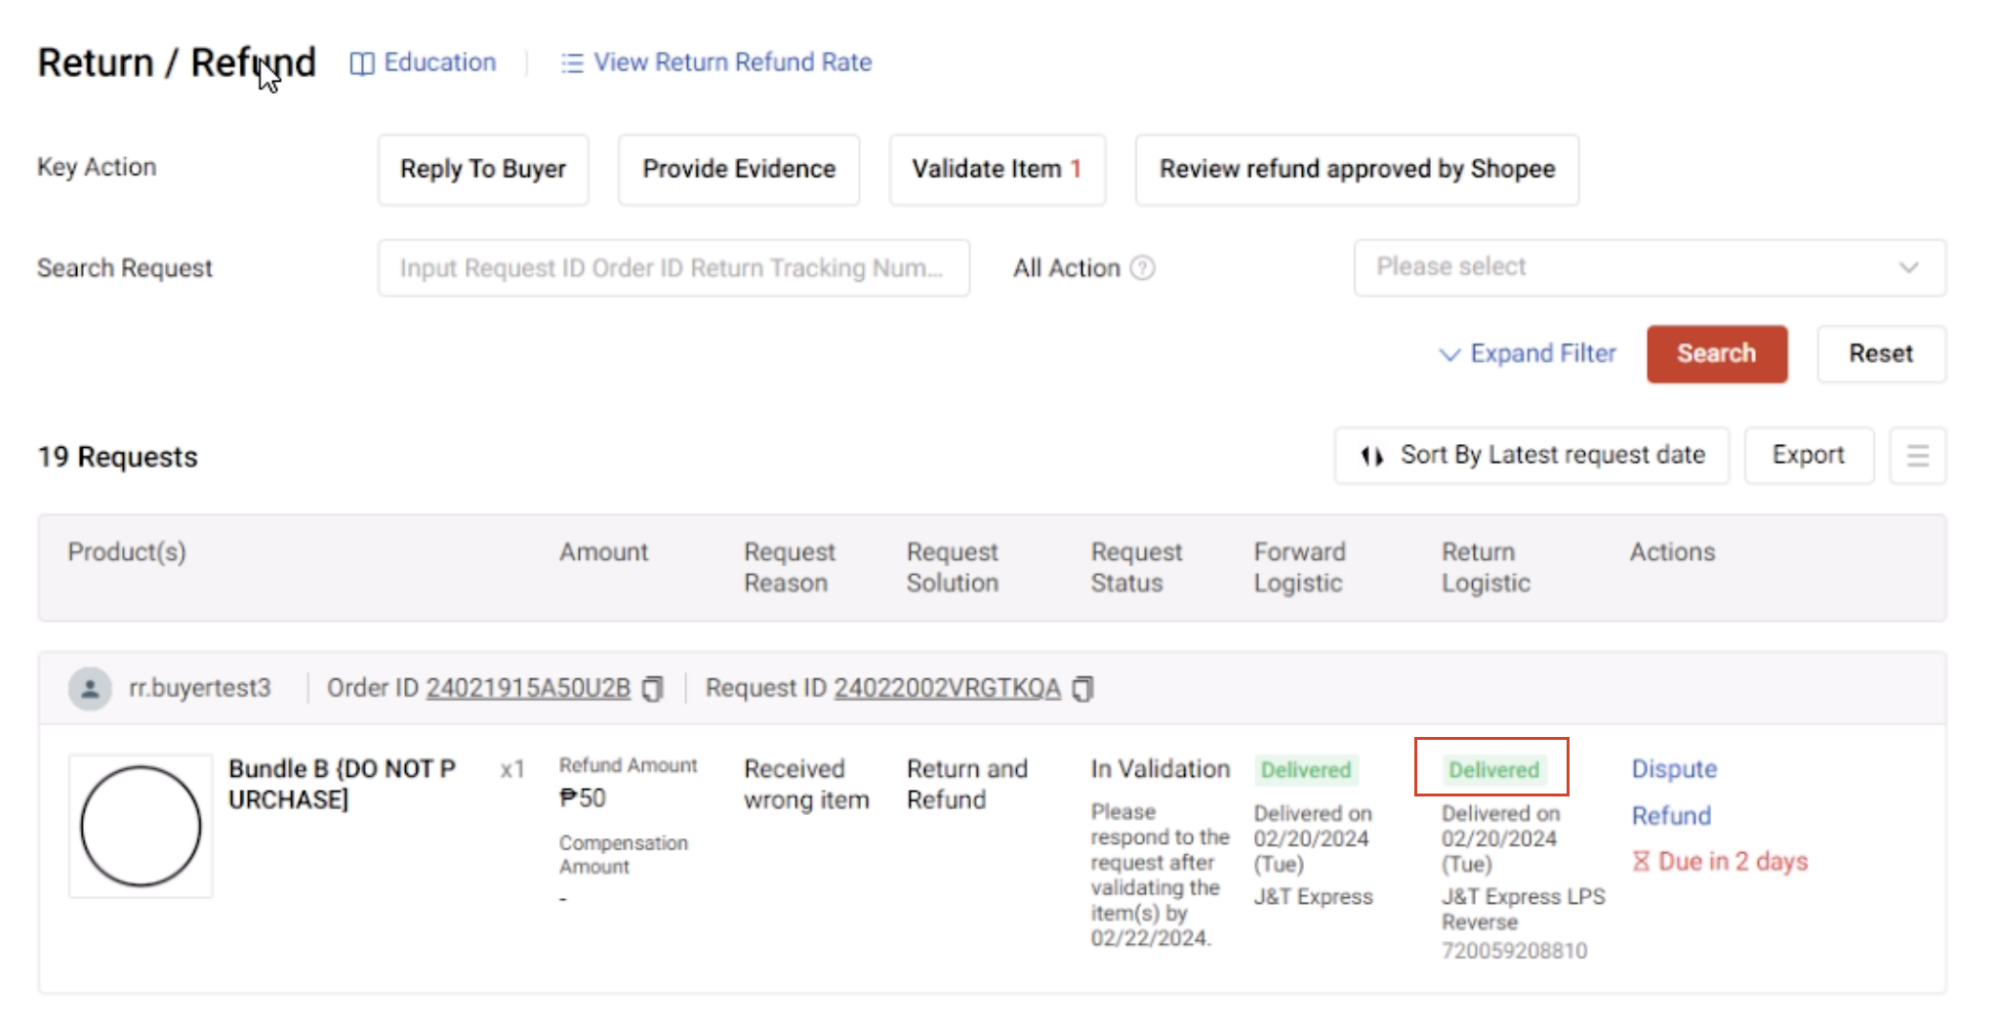Click the Search Request input field

click(673, 268)
